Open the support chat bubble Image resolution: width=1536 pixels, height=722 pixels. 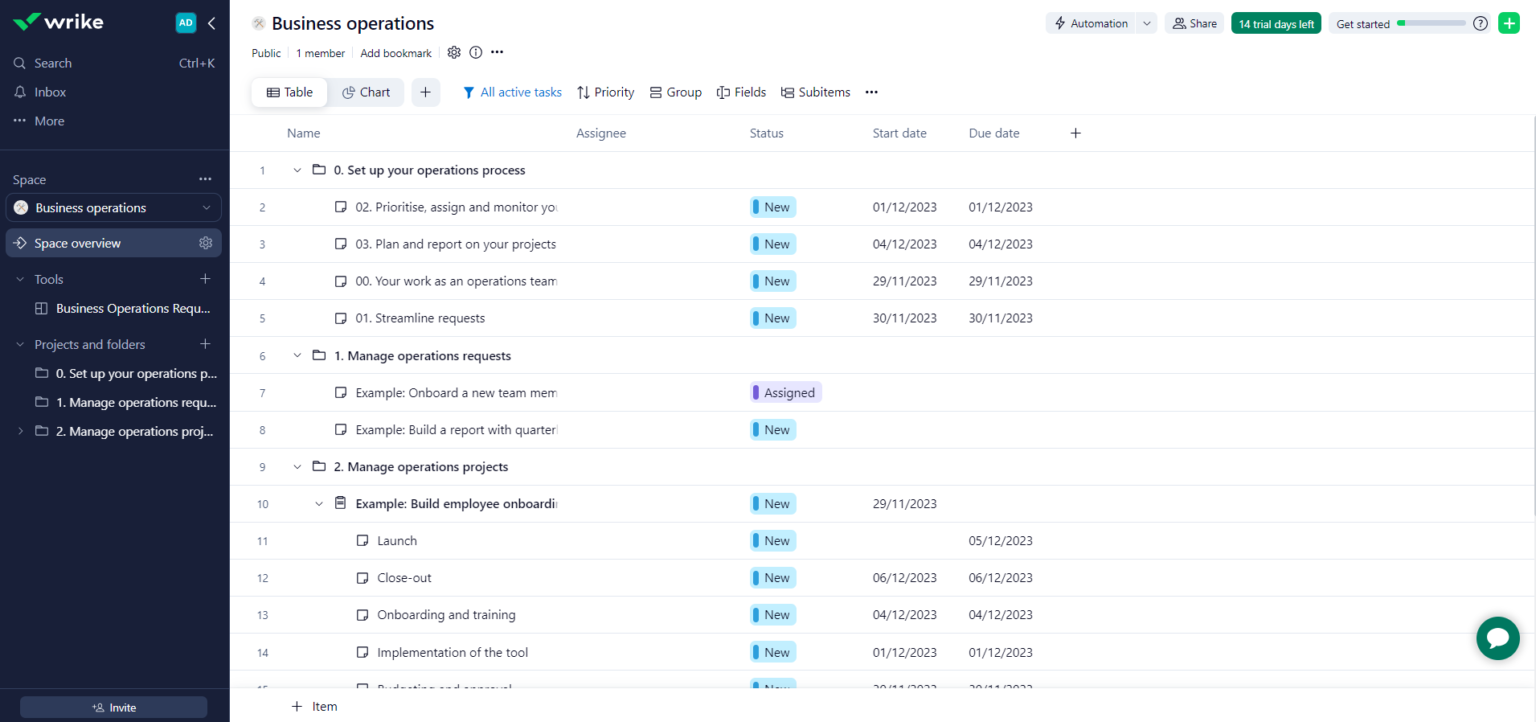coord(1497,638)
